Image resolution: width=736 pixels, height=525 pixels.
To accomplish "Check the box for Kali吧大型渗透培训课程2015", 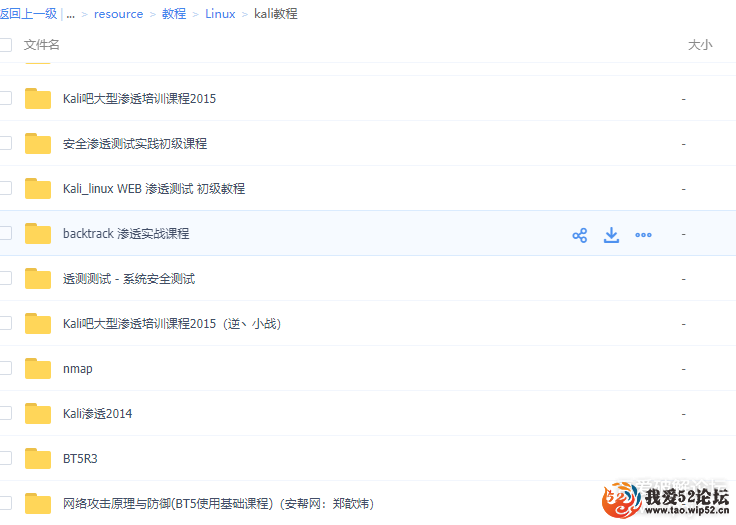I will (5, 98).
